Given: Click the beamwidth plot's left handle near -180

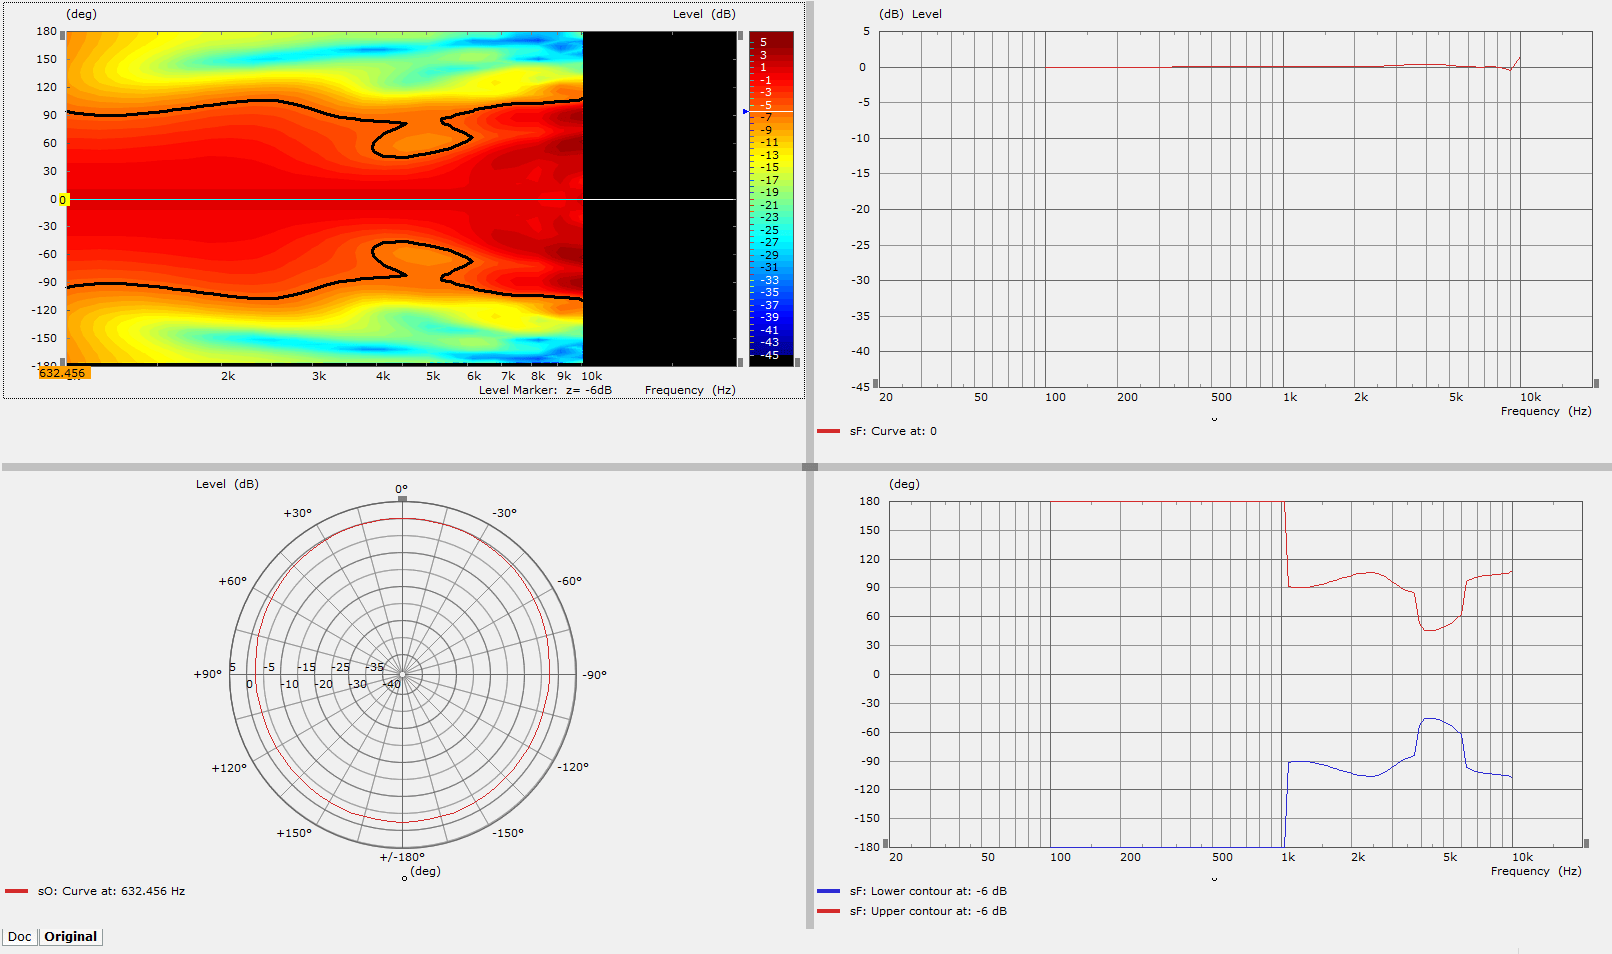Looking at the screenshot, I should [x=885, y=843].
